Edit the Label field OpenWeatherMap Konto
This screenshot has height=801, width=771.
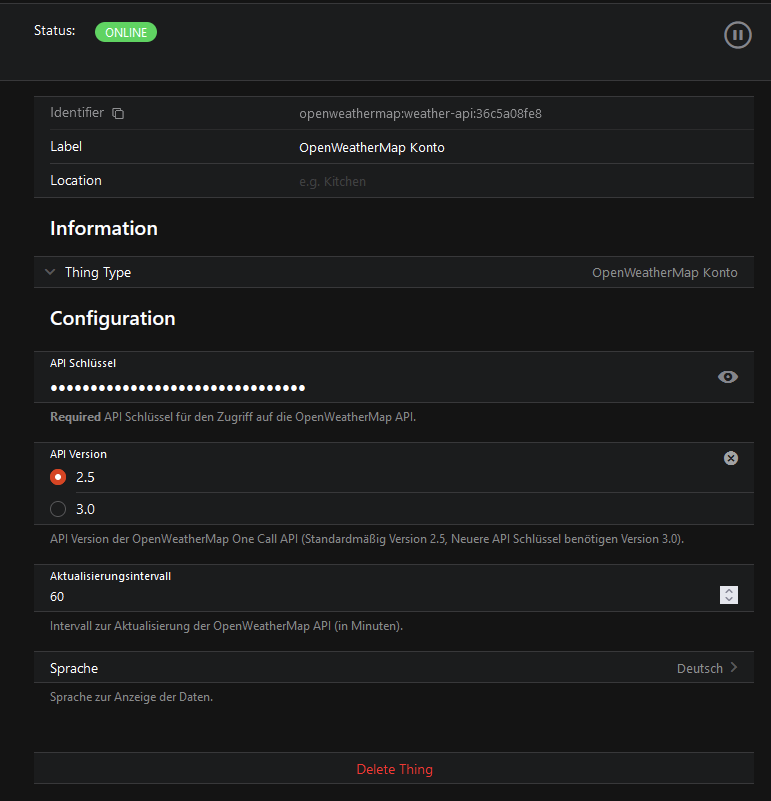point(372,148)
